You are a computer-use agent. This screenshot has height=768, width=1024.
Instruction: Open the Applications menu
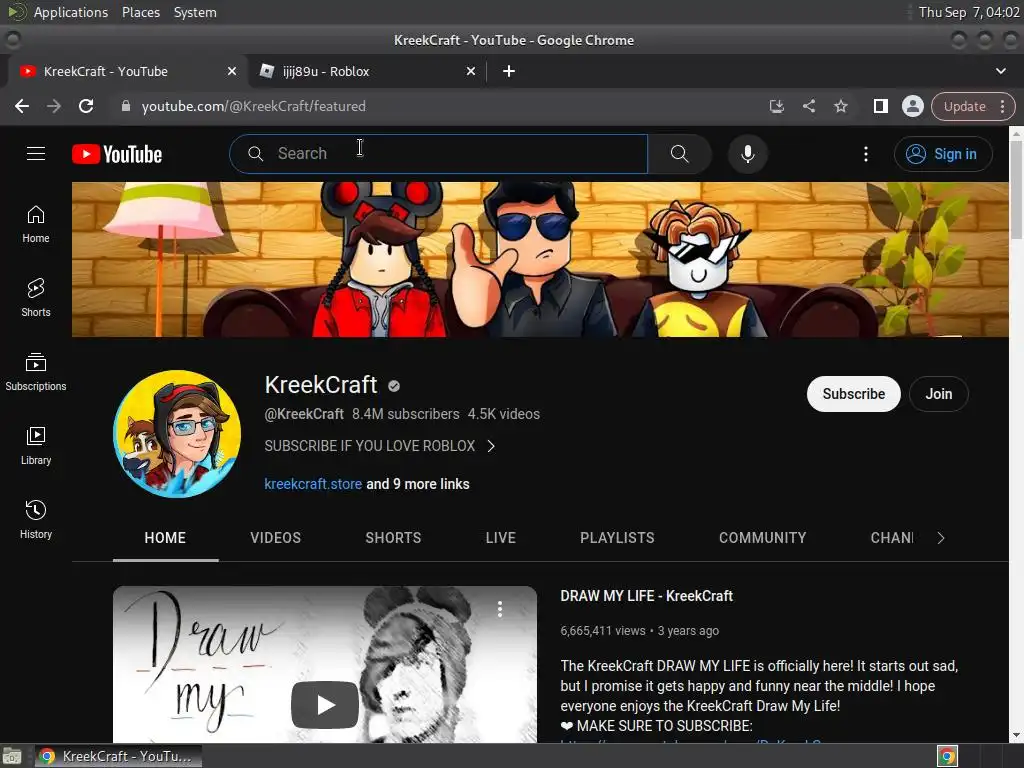tap(71, 12)
